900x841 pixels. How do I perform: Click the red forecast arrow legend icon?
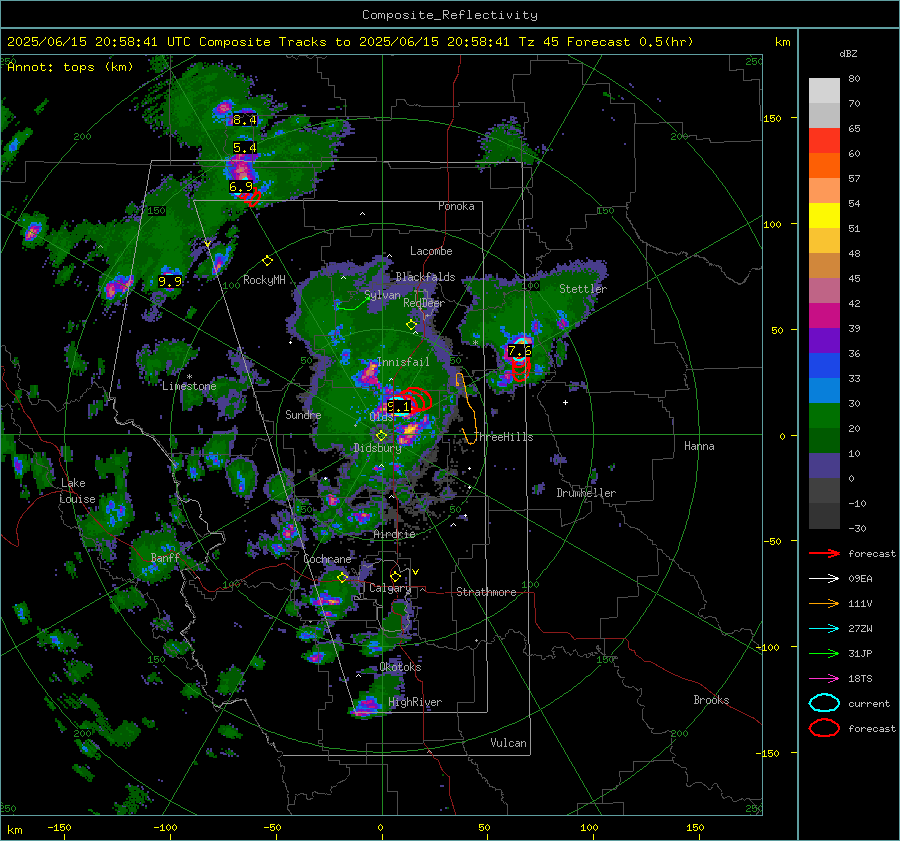pyautogui.click(x=824, y=553)
